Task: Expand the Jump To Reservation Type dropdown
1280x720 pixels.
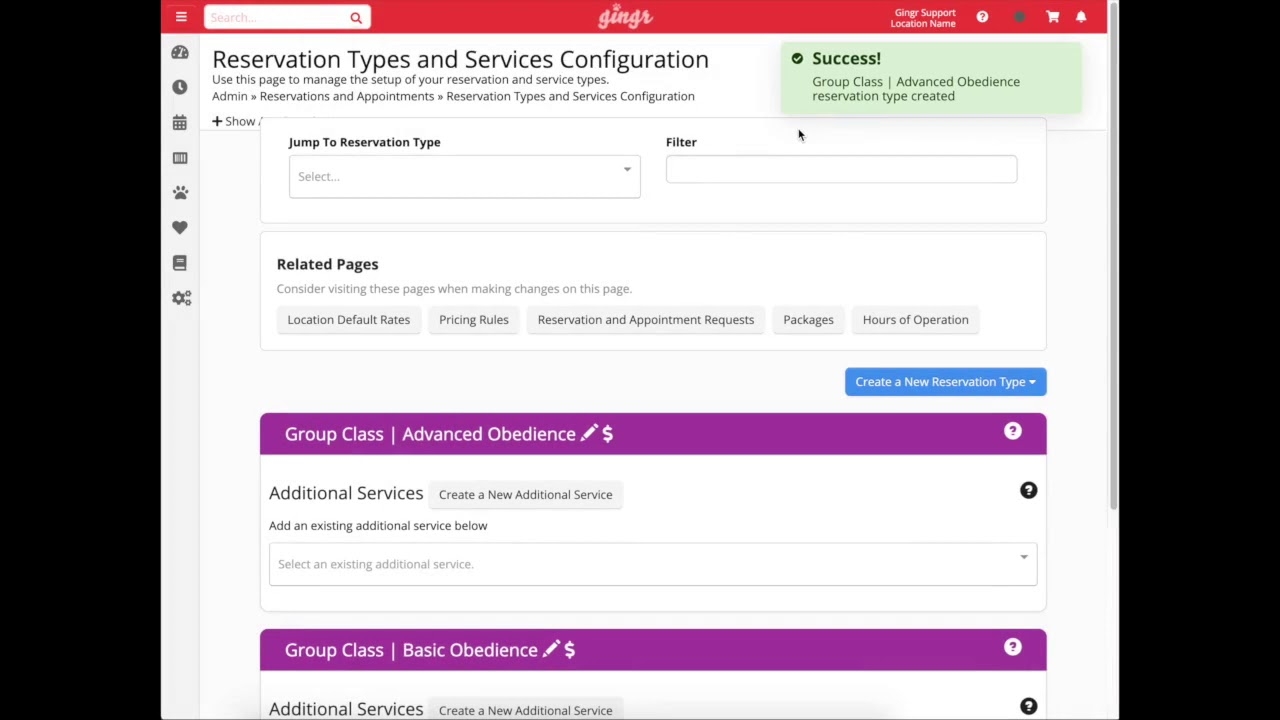Action: click(464, 176)
